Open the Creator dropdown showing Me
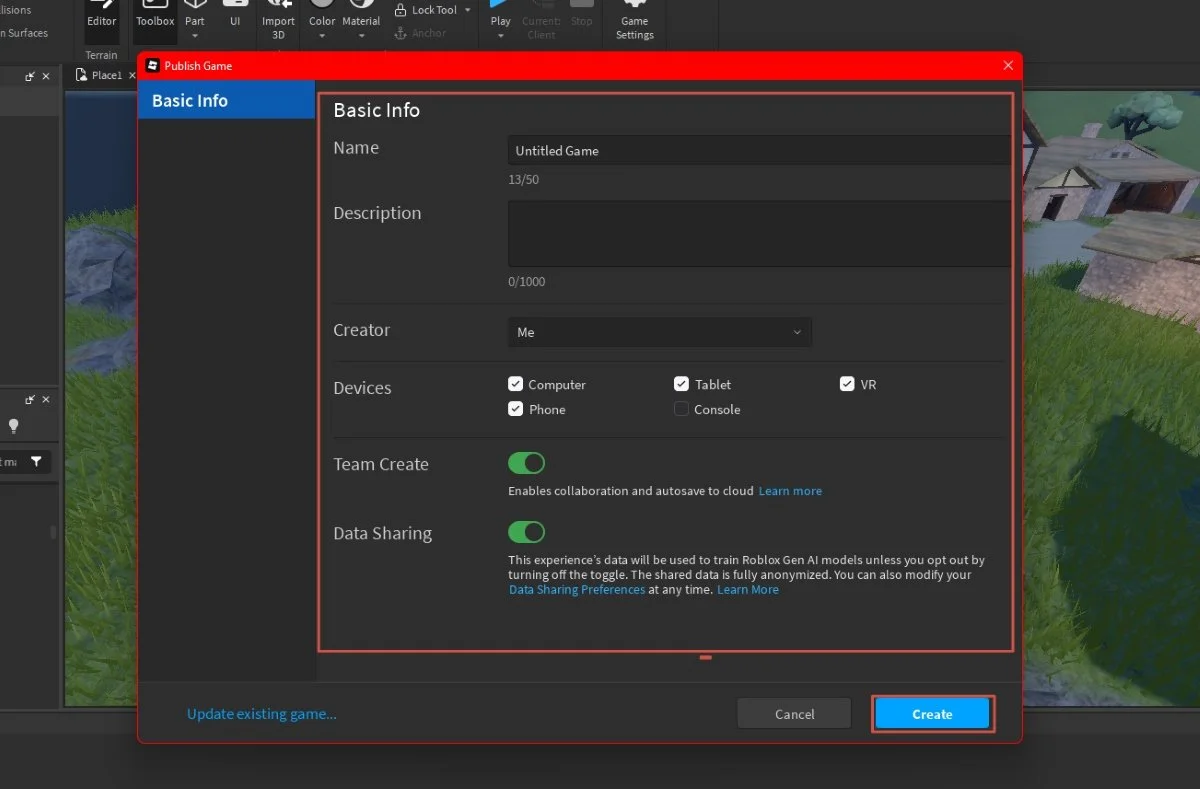This screenshot has width=1200, height=789. pos(660,332)
